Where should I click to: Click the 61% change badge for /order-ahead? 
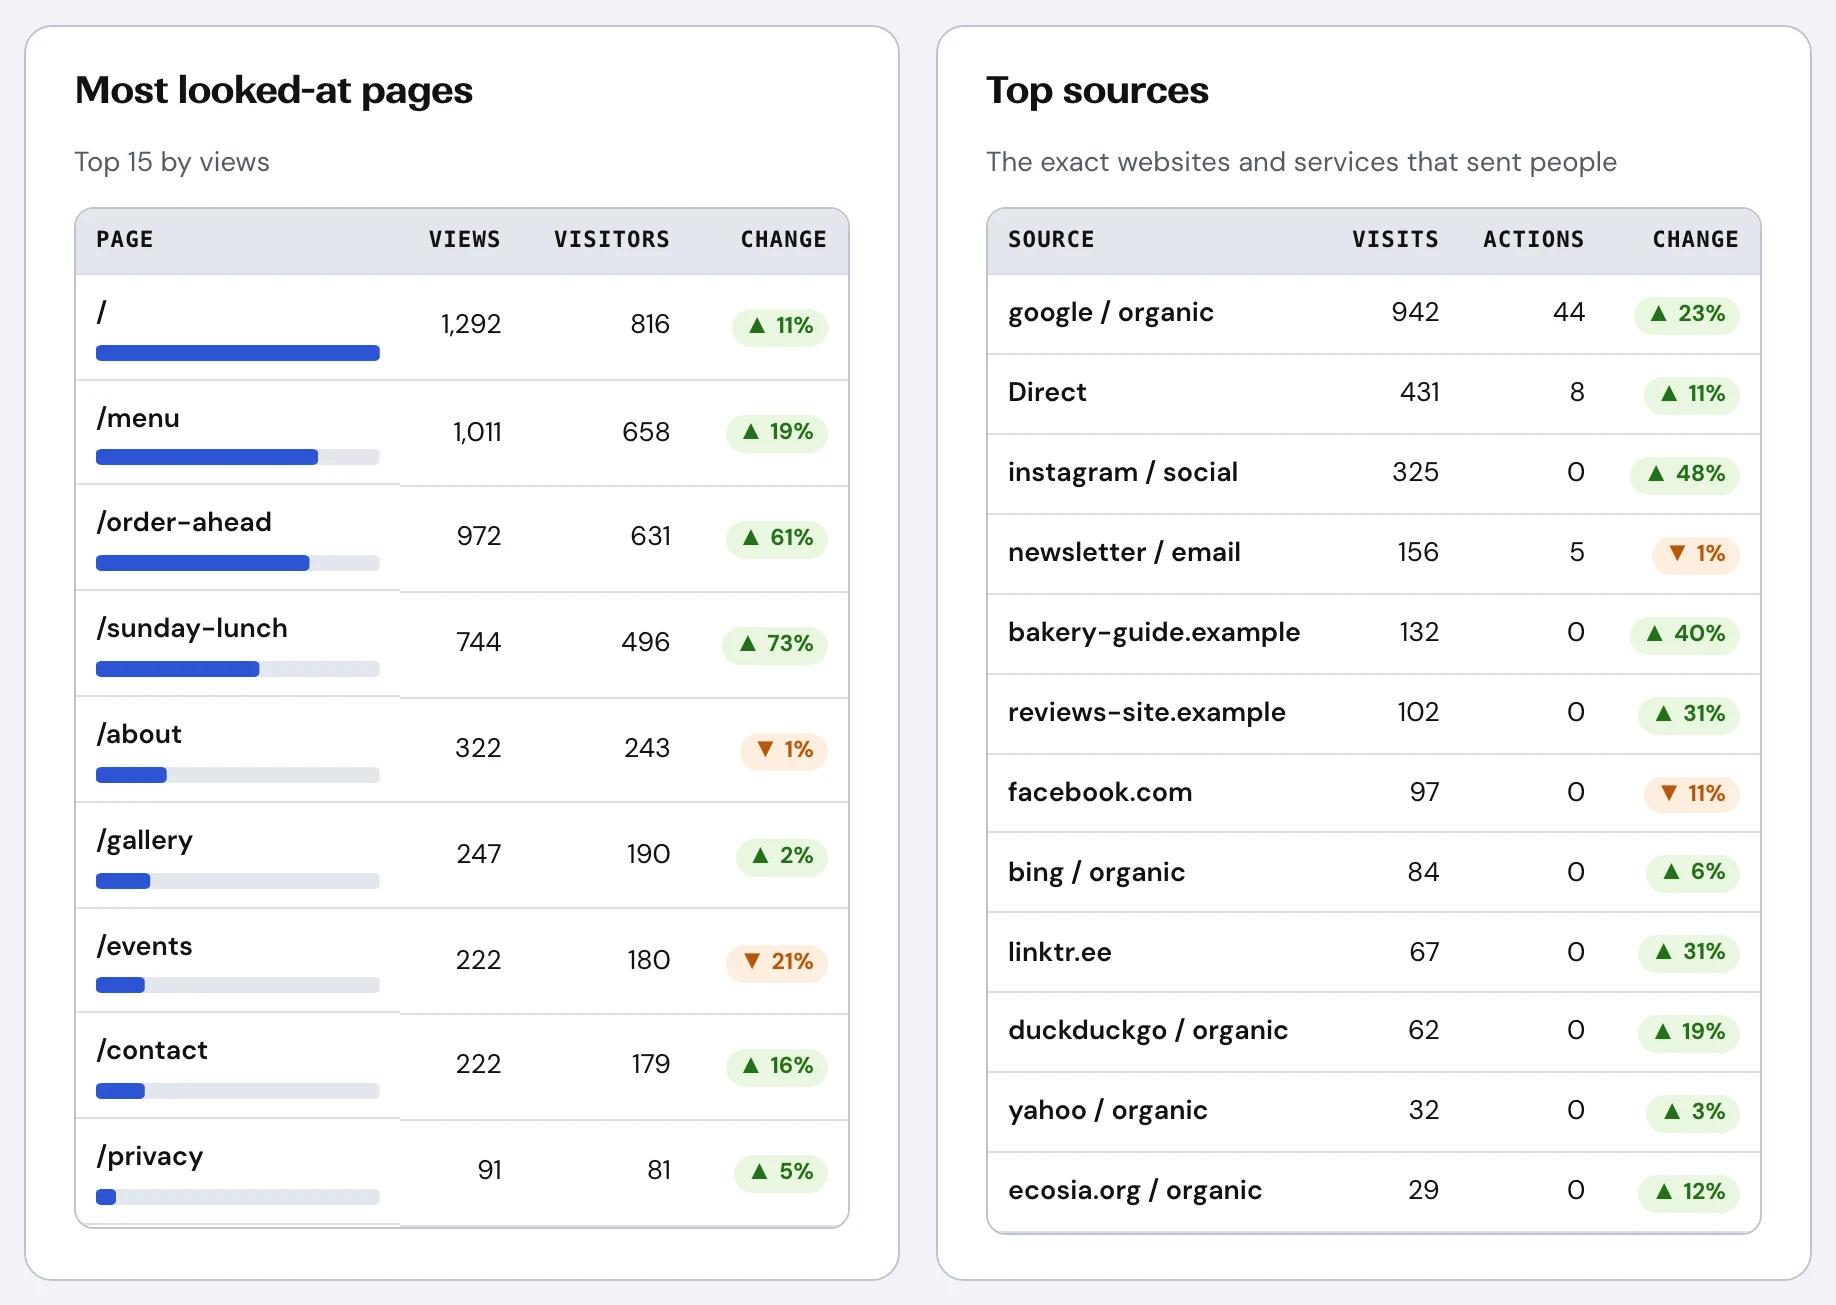pyautogui.click(x=777, y=538)
